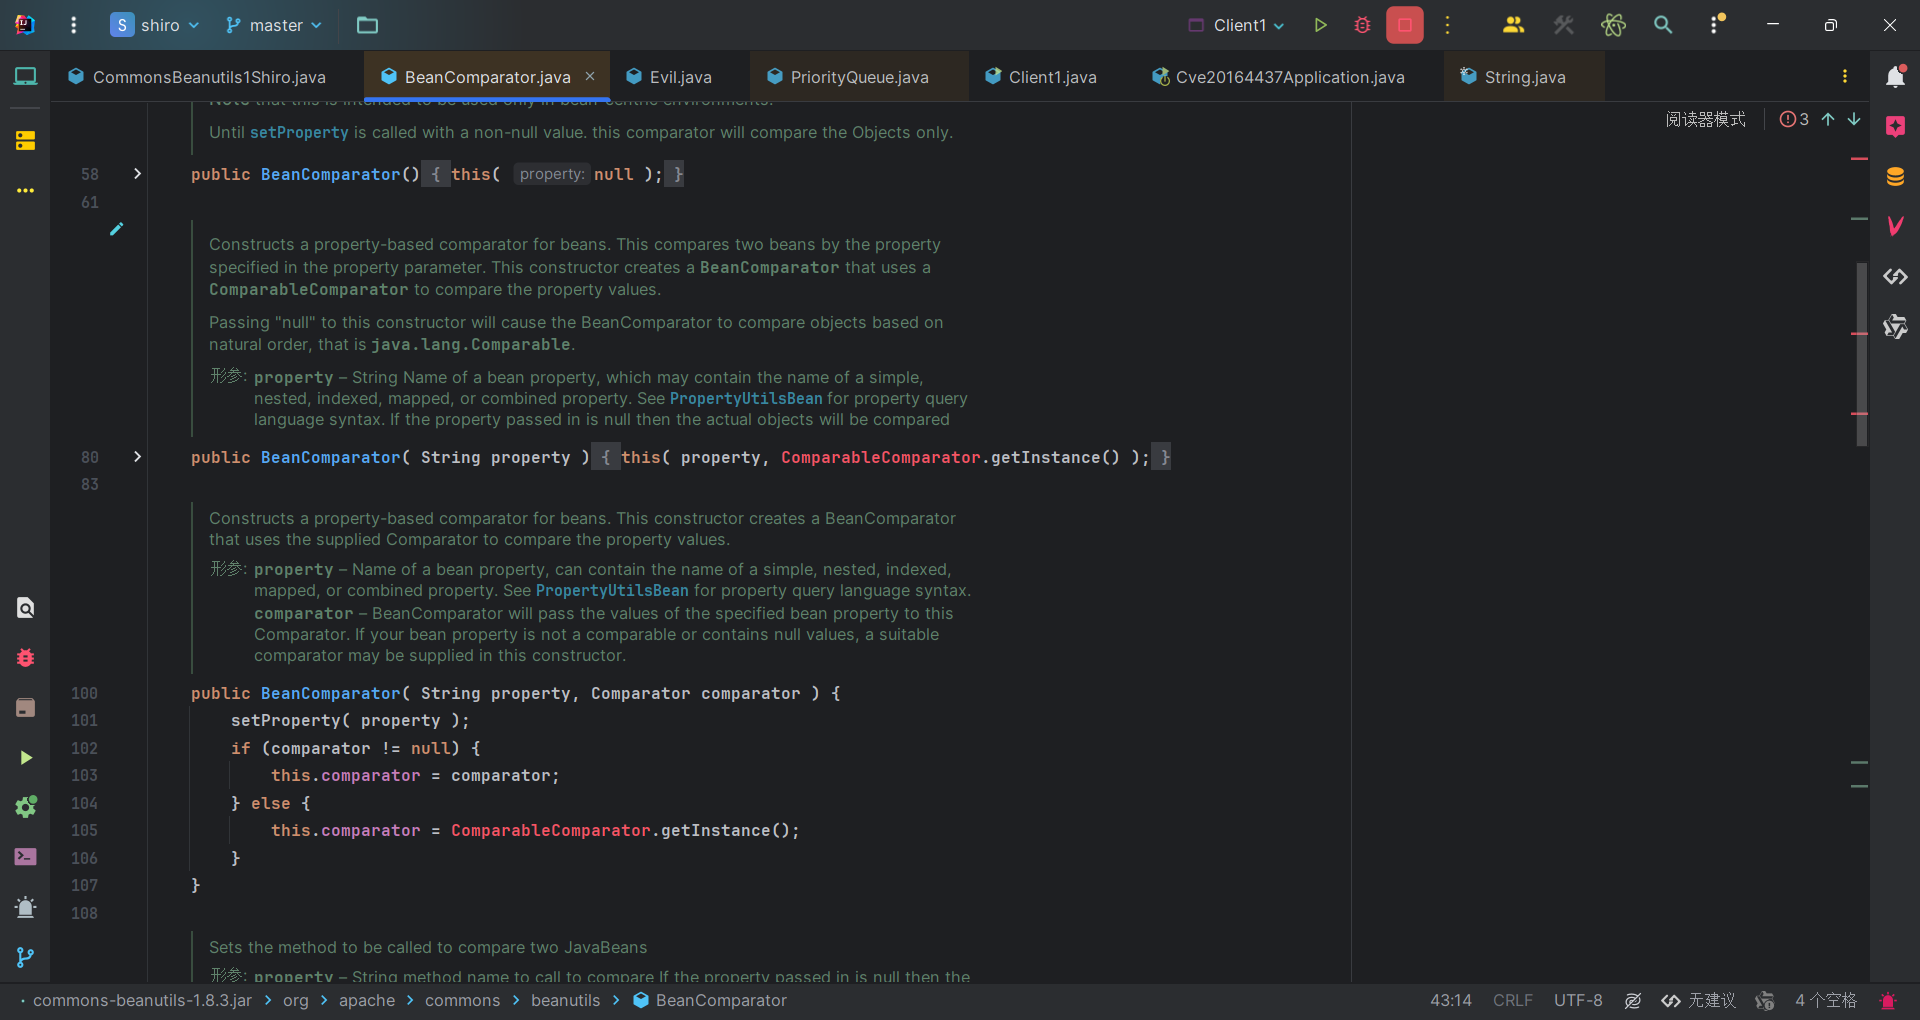Open the pink bookmark plugin tool window
The image size is (1920, 1020).
[1895, 126]
